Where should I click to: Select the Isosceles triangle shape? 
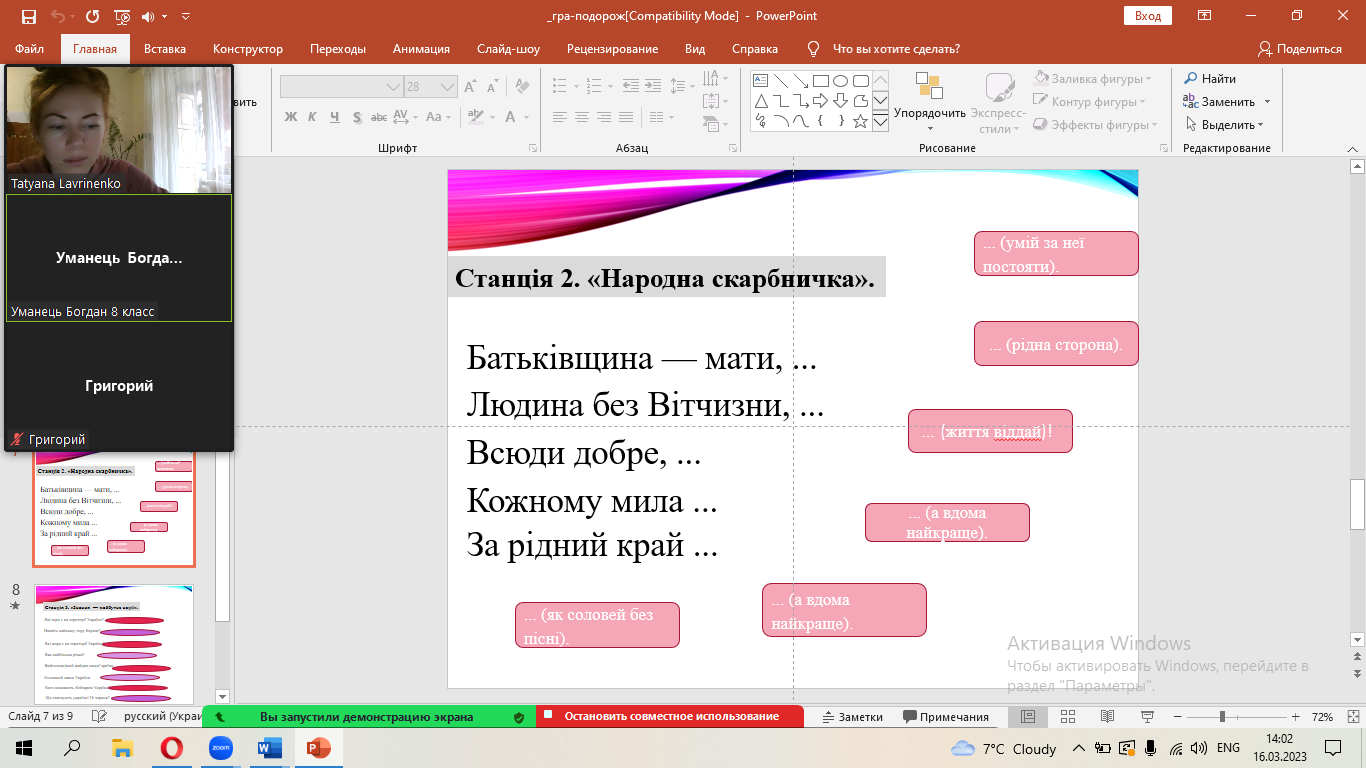tap(761, 101)
